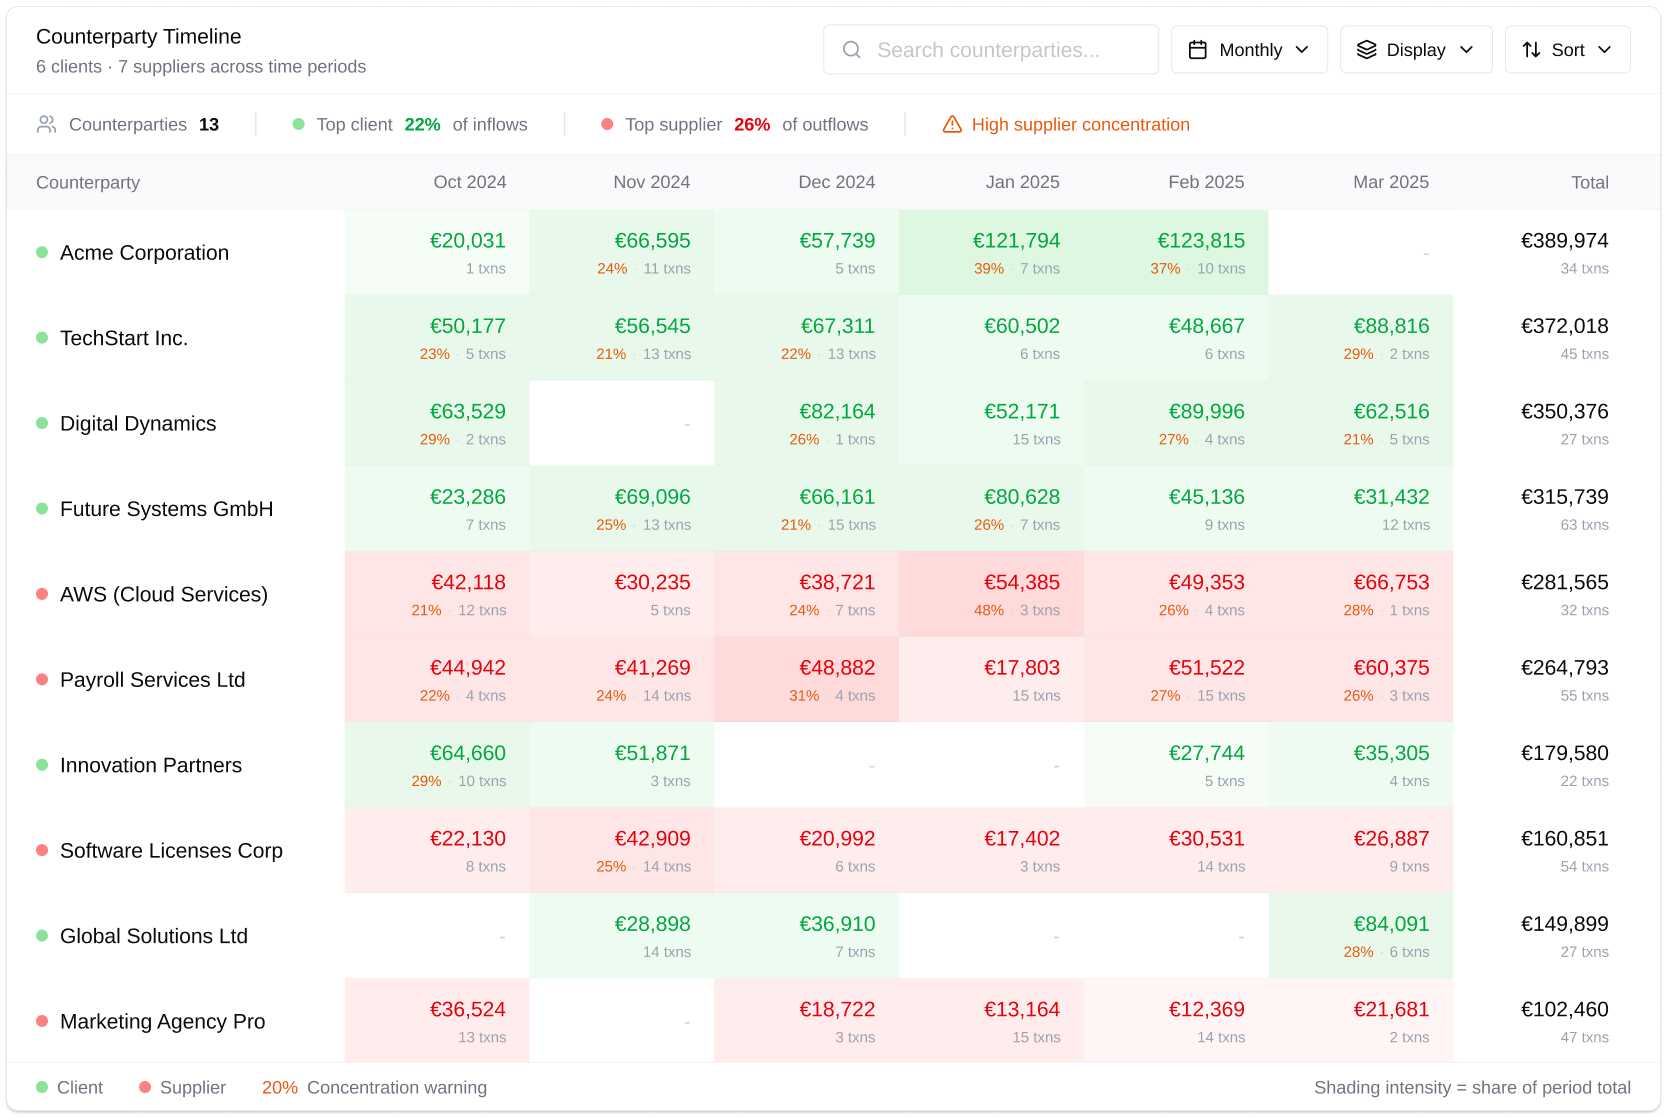Click the Counterparty column header

coord(88,182)
